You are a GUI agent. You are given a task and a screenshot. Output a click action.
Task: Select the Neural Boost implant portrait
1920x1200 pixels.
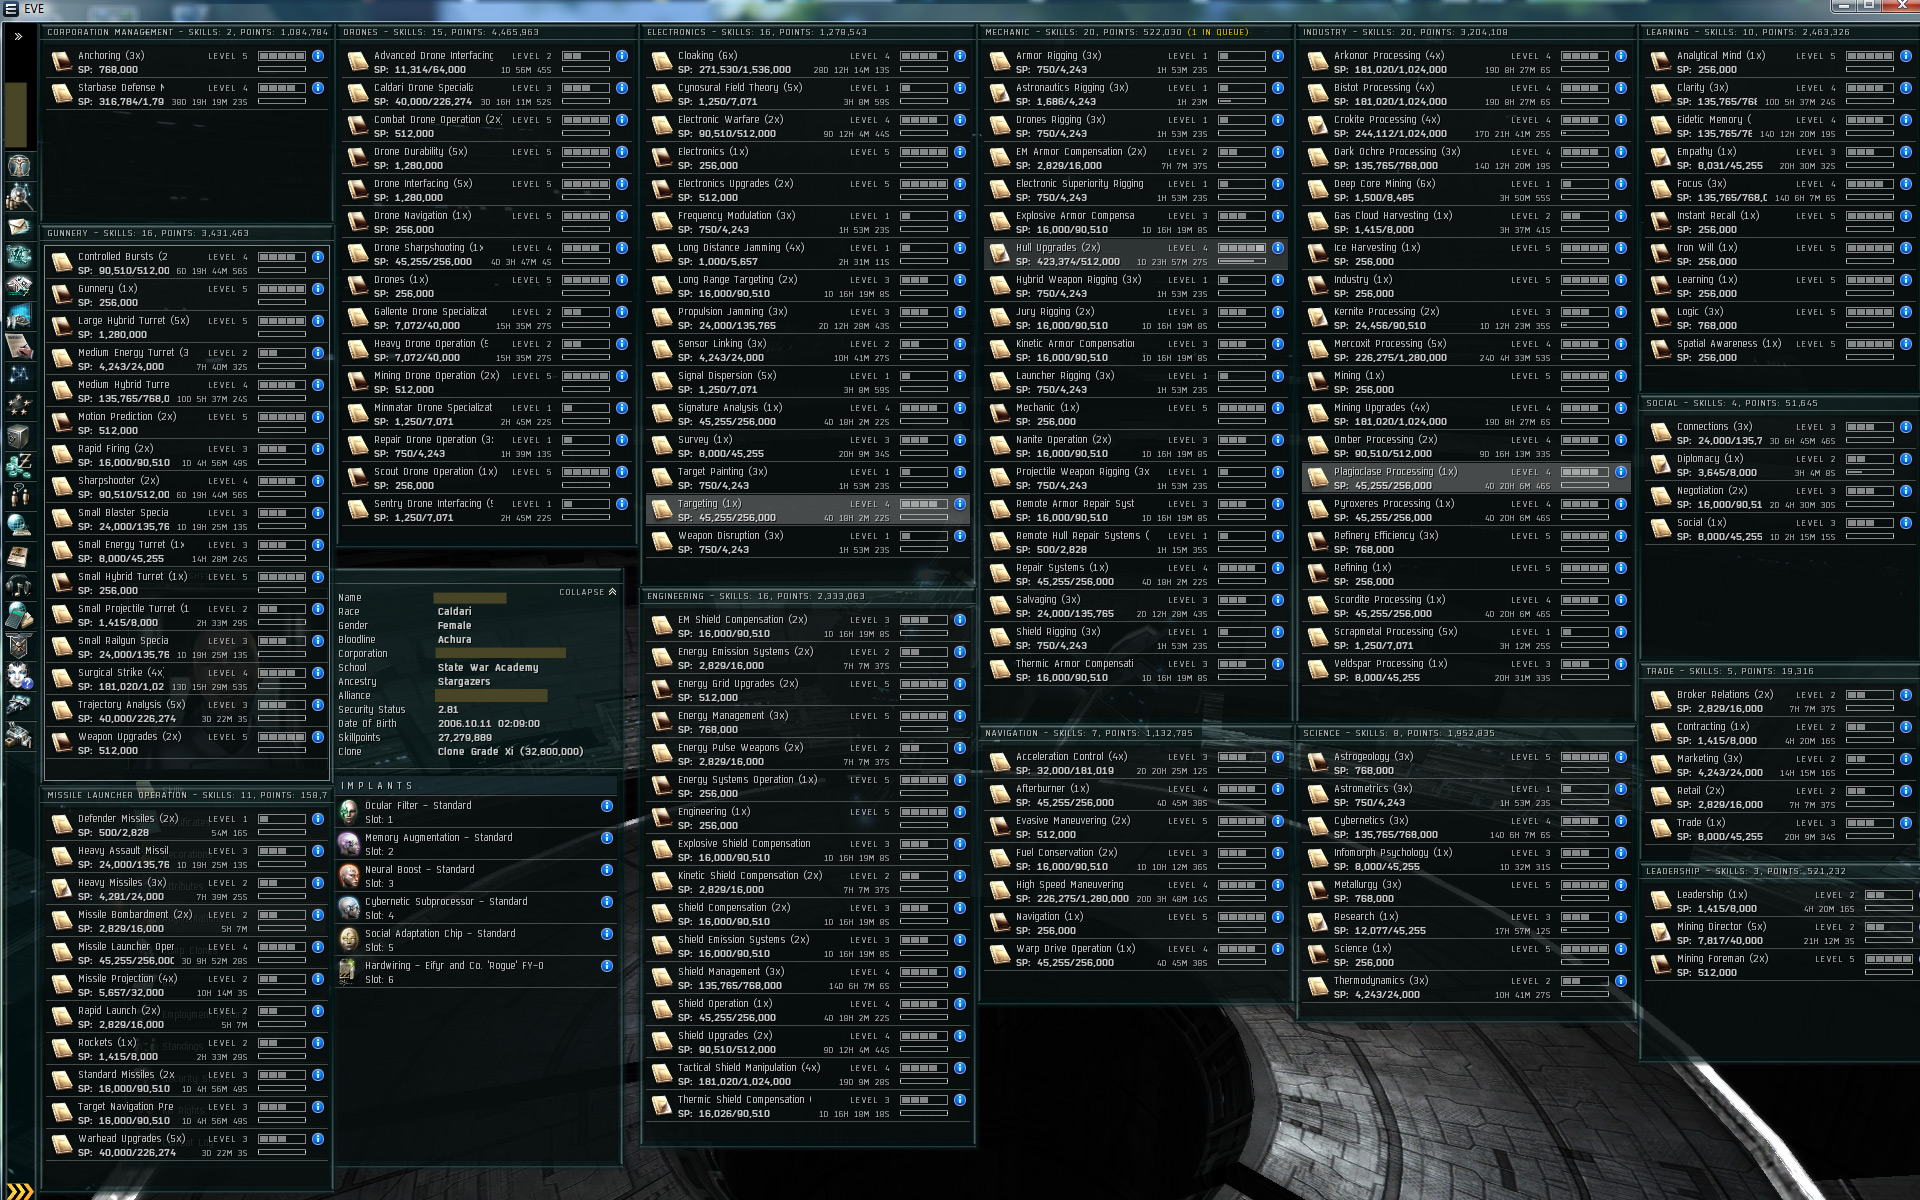(349, 876)
